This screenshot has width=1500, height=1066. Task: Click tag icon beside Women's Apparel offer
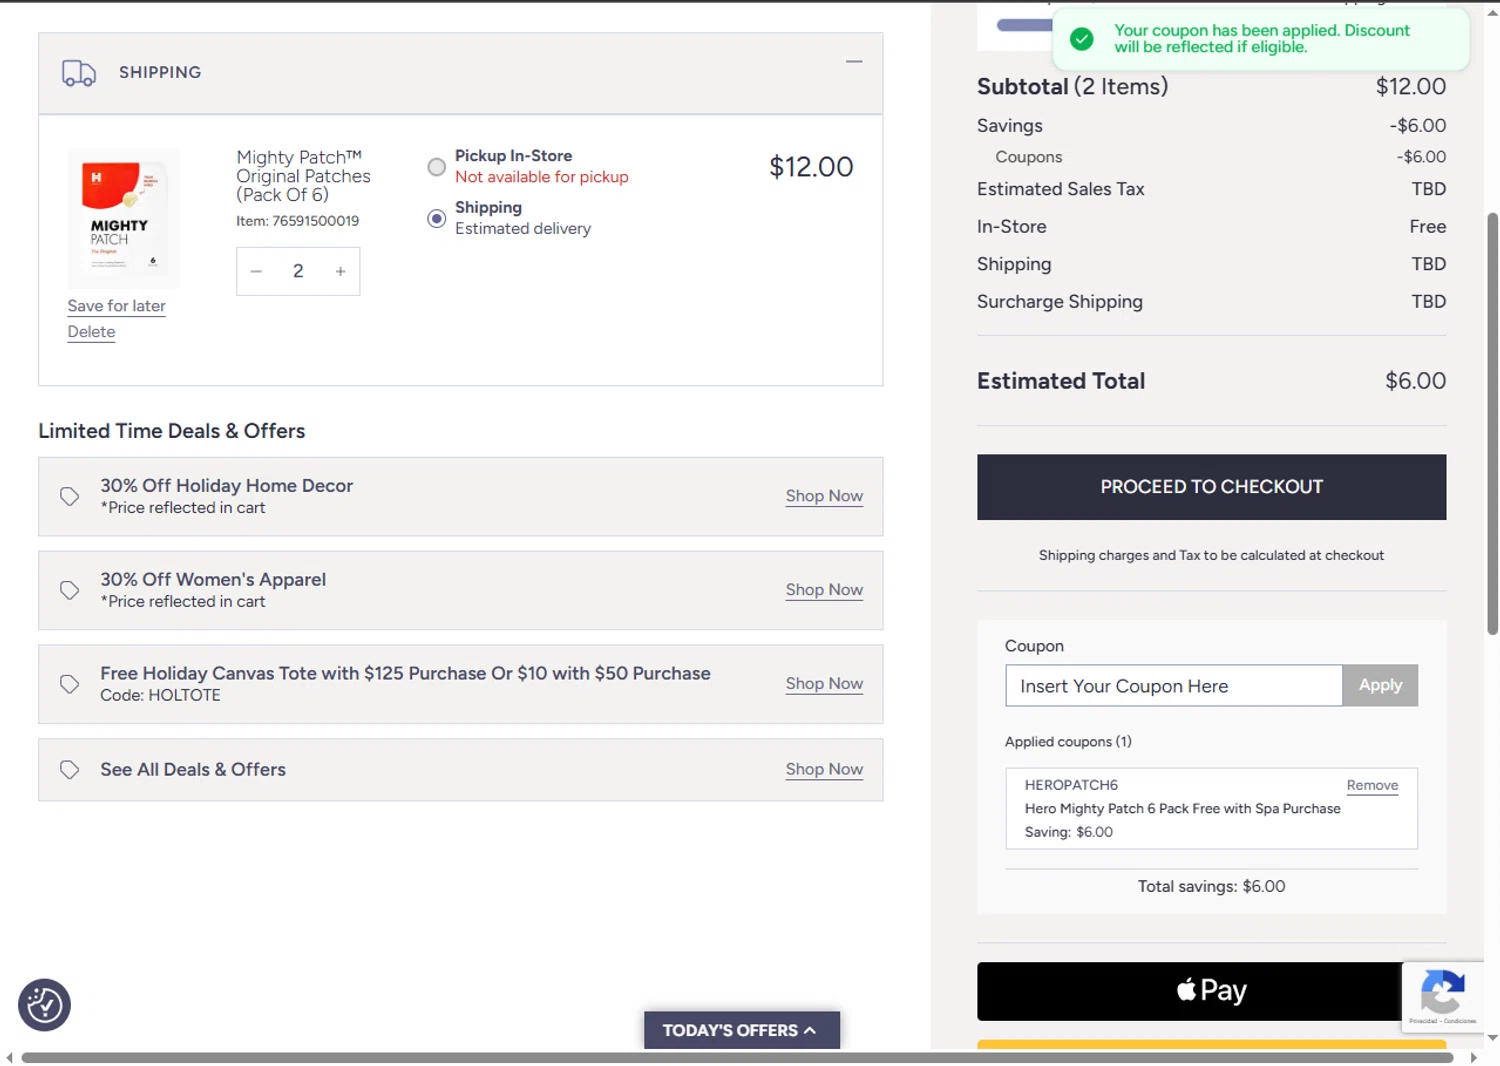(x=69, y=590)
